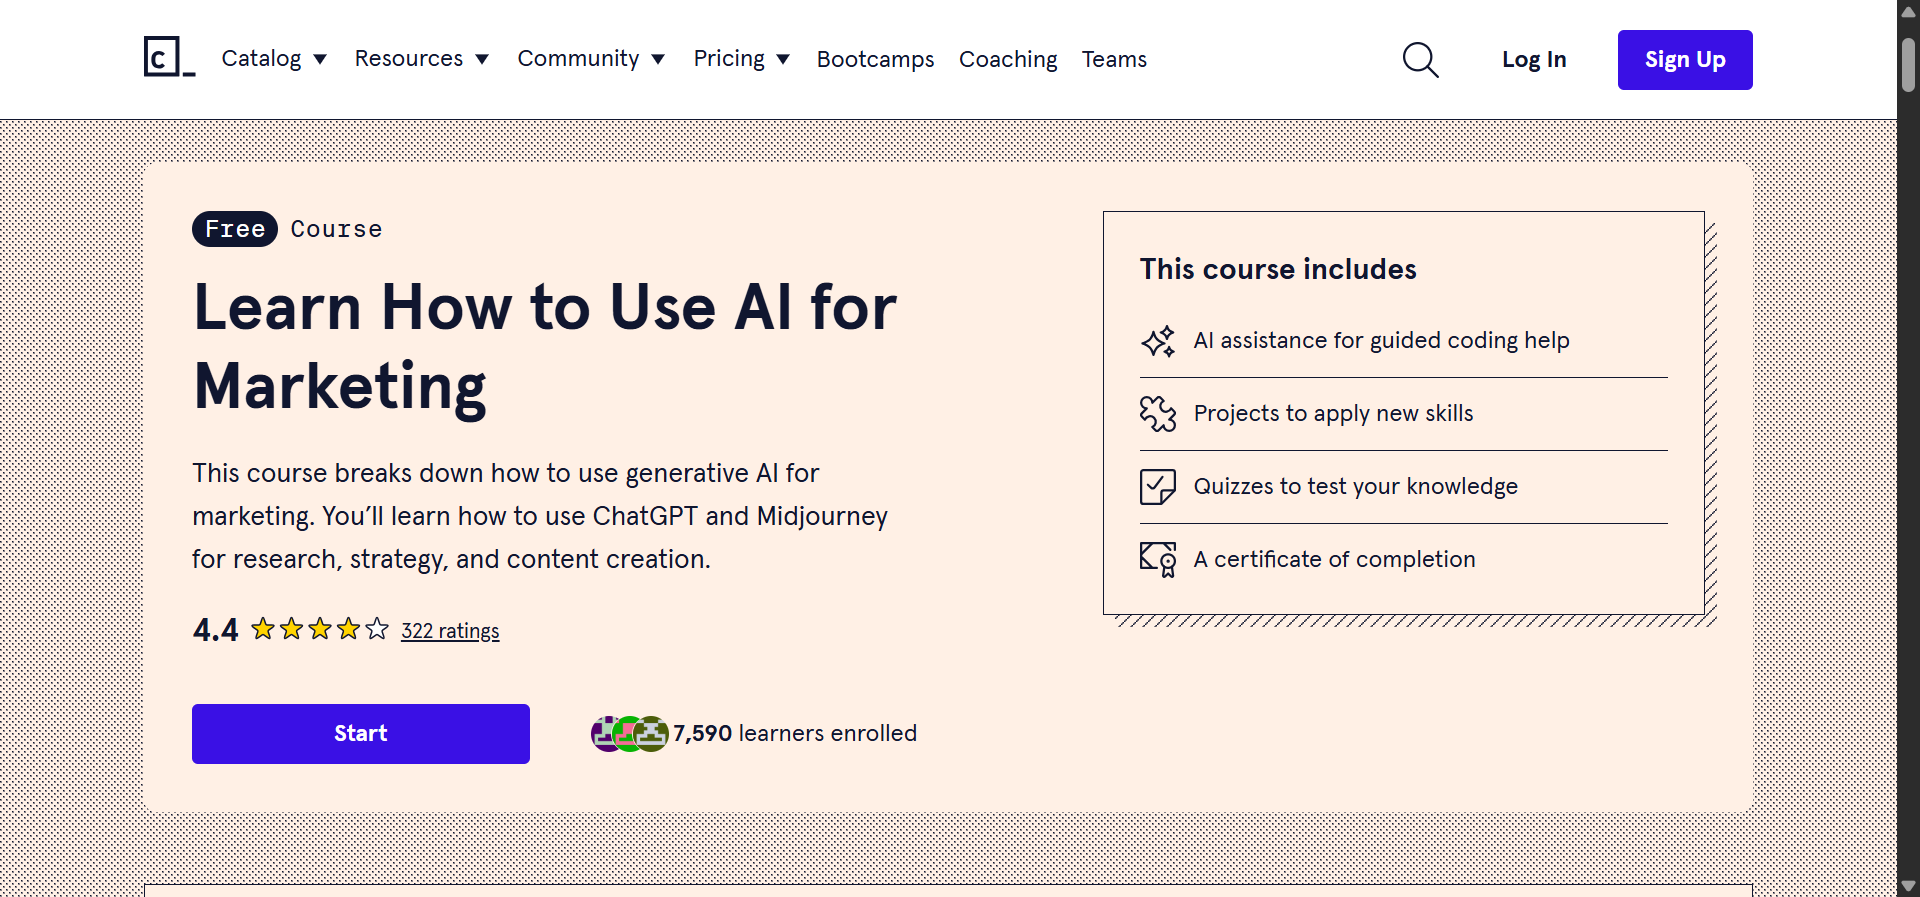Click the Quizzes checkmark icon

(x=1158, y=487)
